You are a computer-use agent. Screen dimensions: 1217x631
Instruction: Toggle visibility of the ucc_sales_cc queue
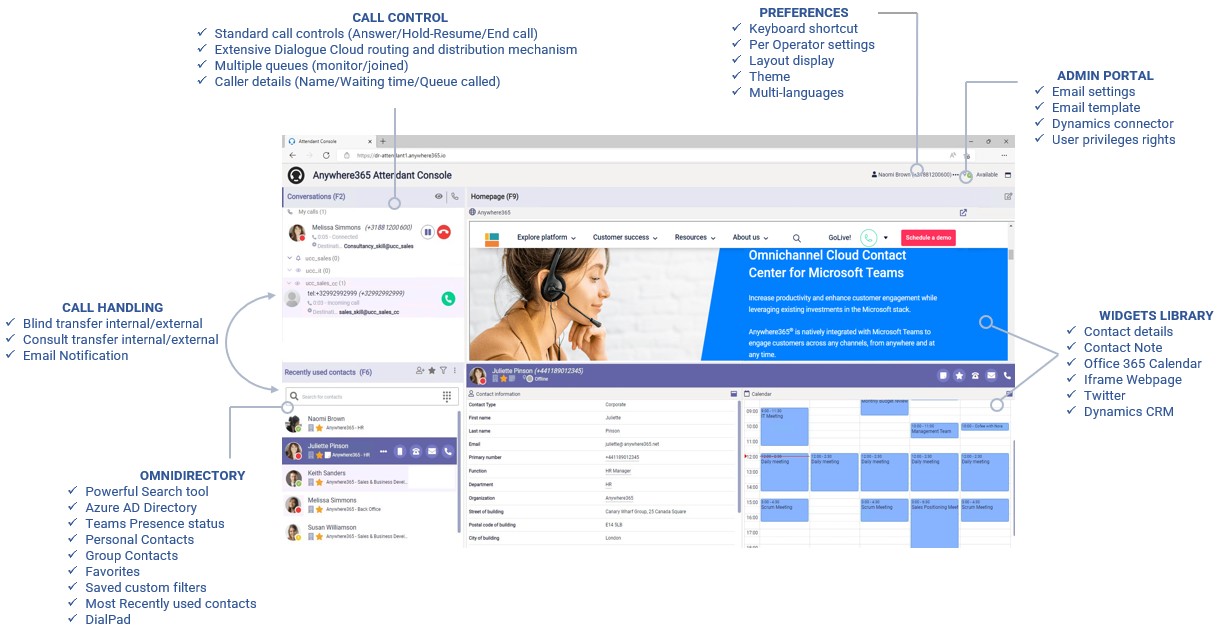pos(296,283)
